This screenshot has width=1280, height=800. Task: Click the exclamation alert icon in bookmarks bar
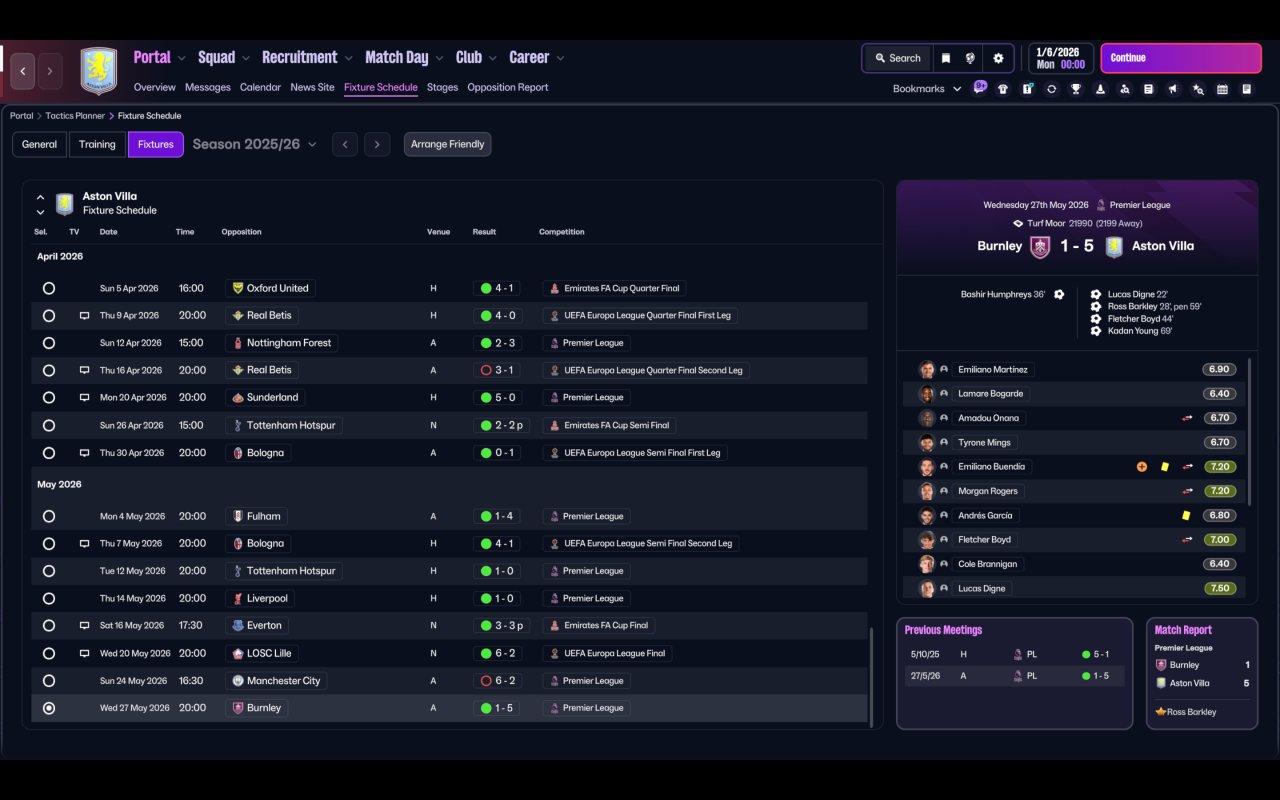click(x=1027, y=89)
